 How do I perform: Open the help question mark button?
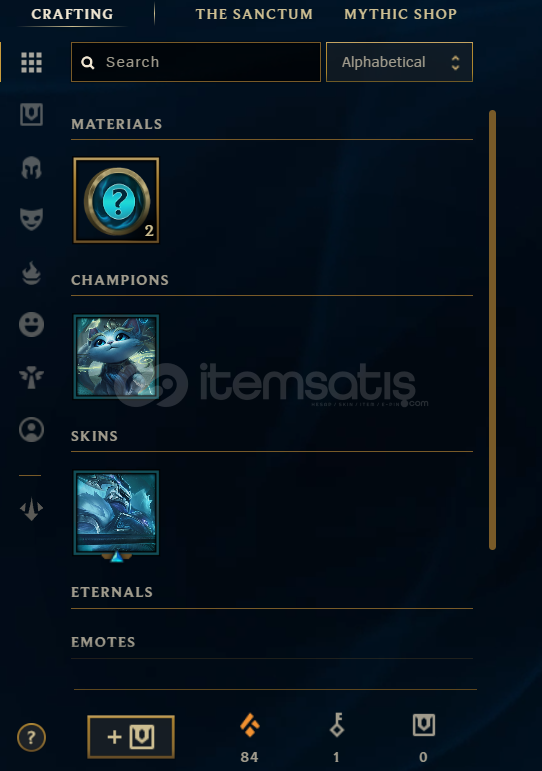pos(31,737)
